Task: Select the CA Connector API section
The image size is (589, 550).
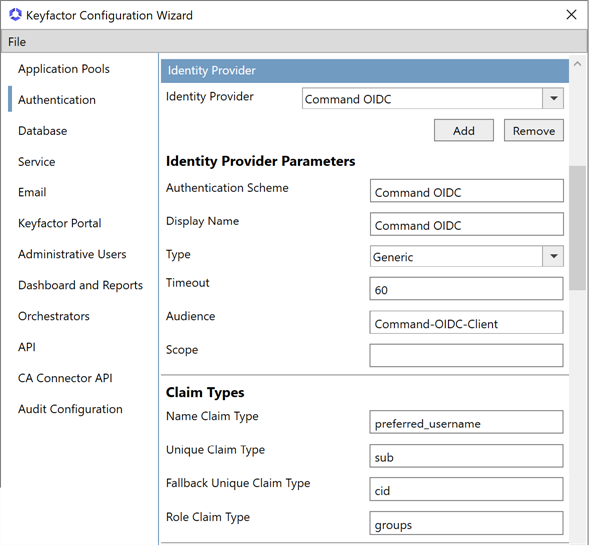Action: (x=65, y=378)
